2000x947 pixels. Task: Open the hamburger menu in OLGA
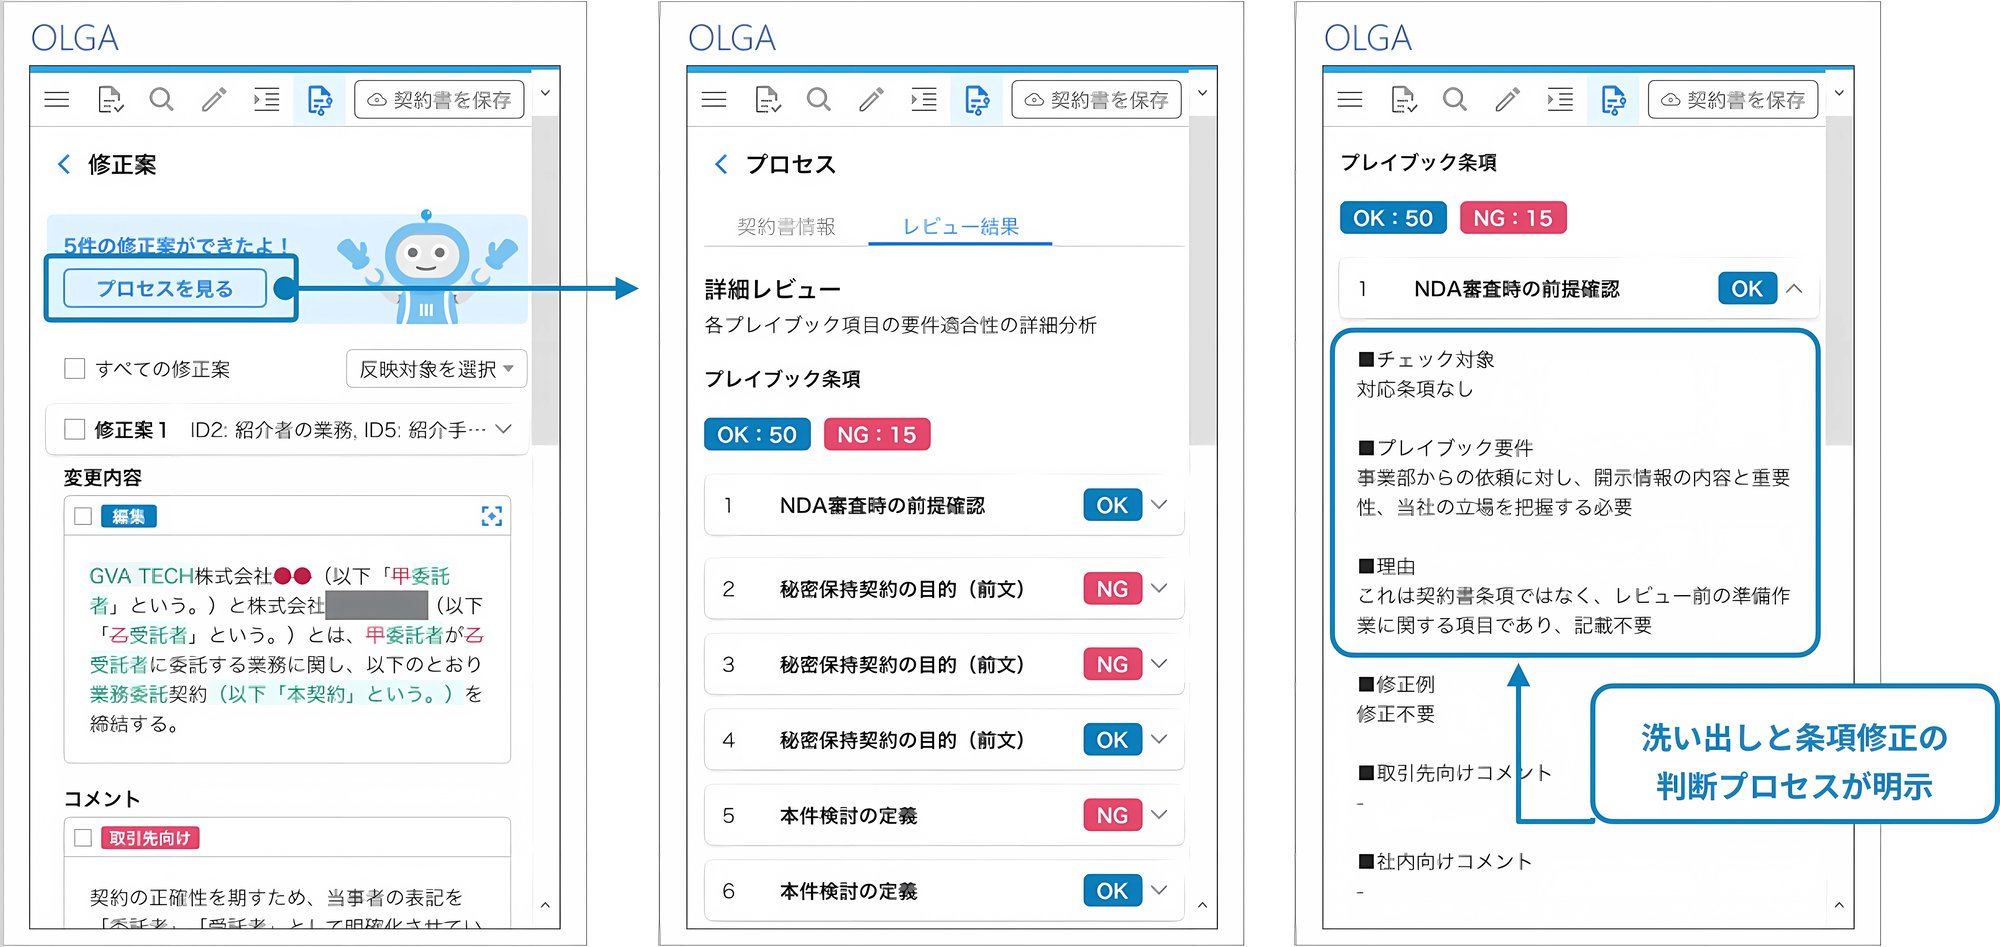[57, 99]
